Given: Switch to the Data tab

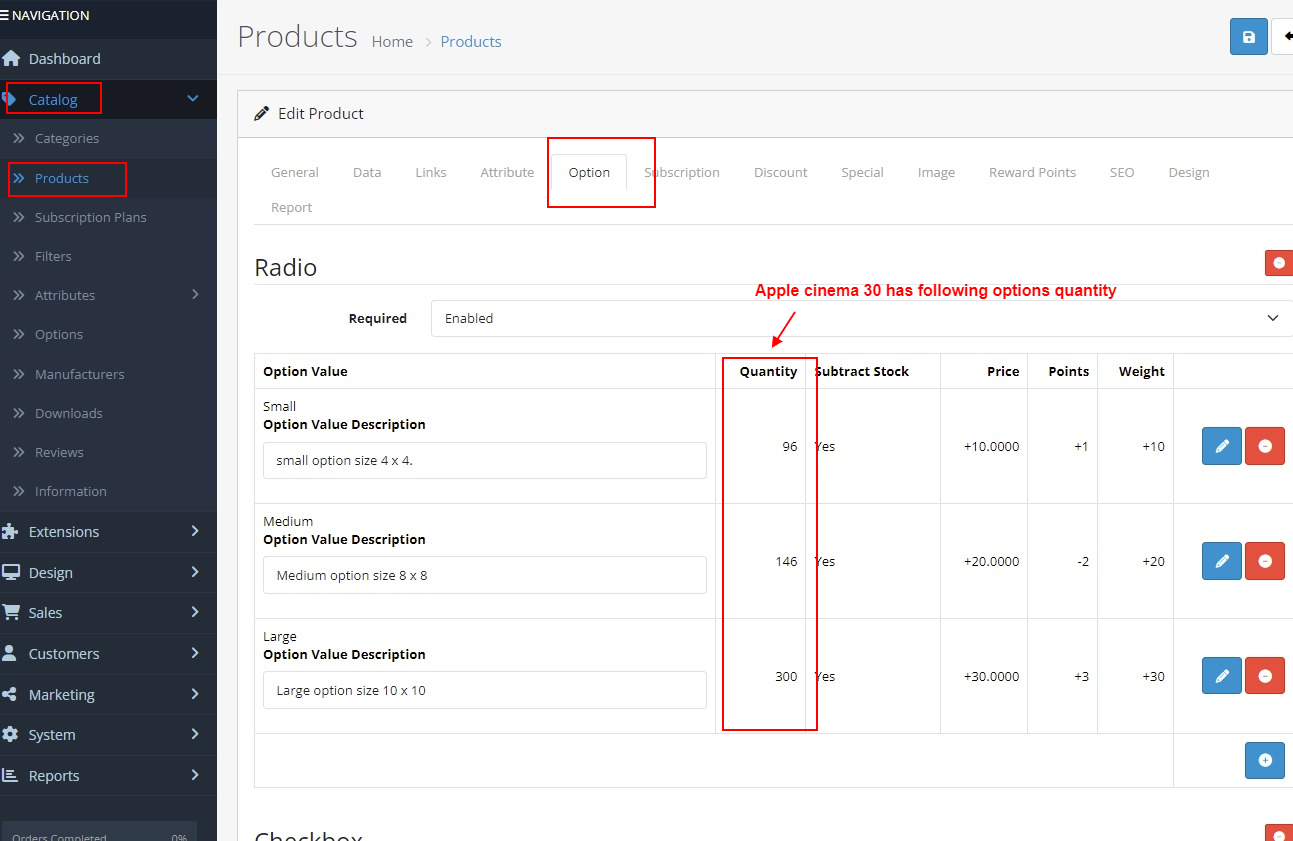Looking at the screenshot, I should coord(367,172).
